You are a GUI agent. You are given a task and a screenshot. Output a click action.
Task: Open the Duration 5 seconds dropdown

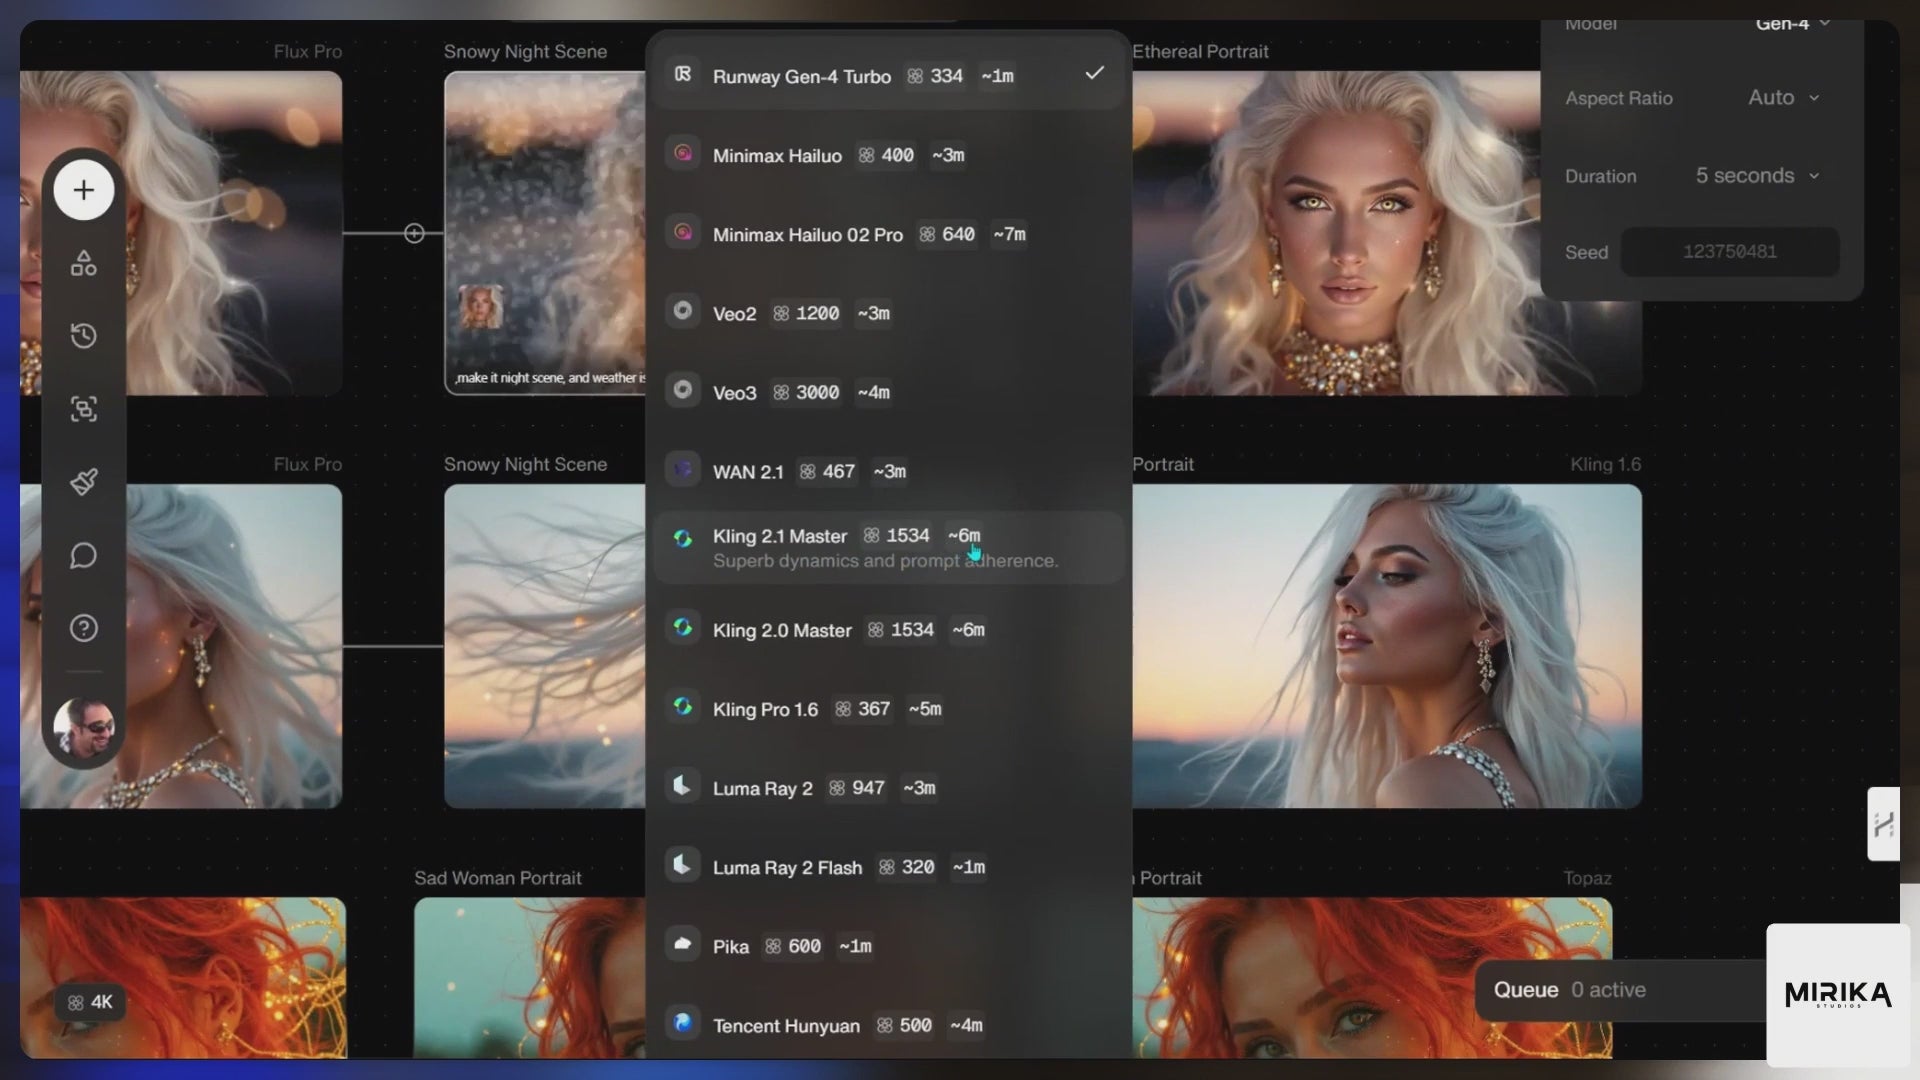click(1757, 176)
